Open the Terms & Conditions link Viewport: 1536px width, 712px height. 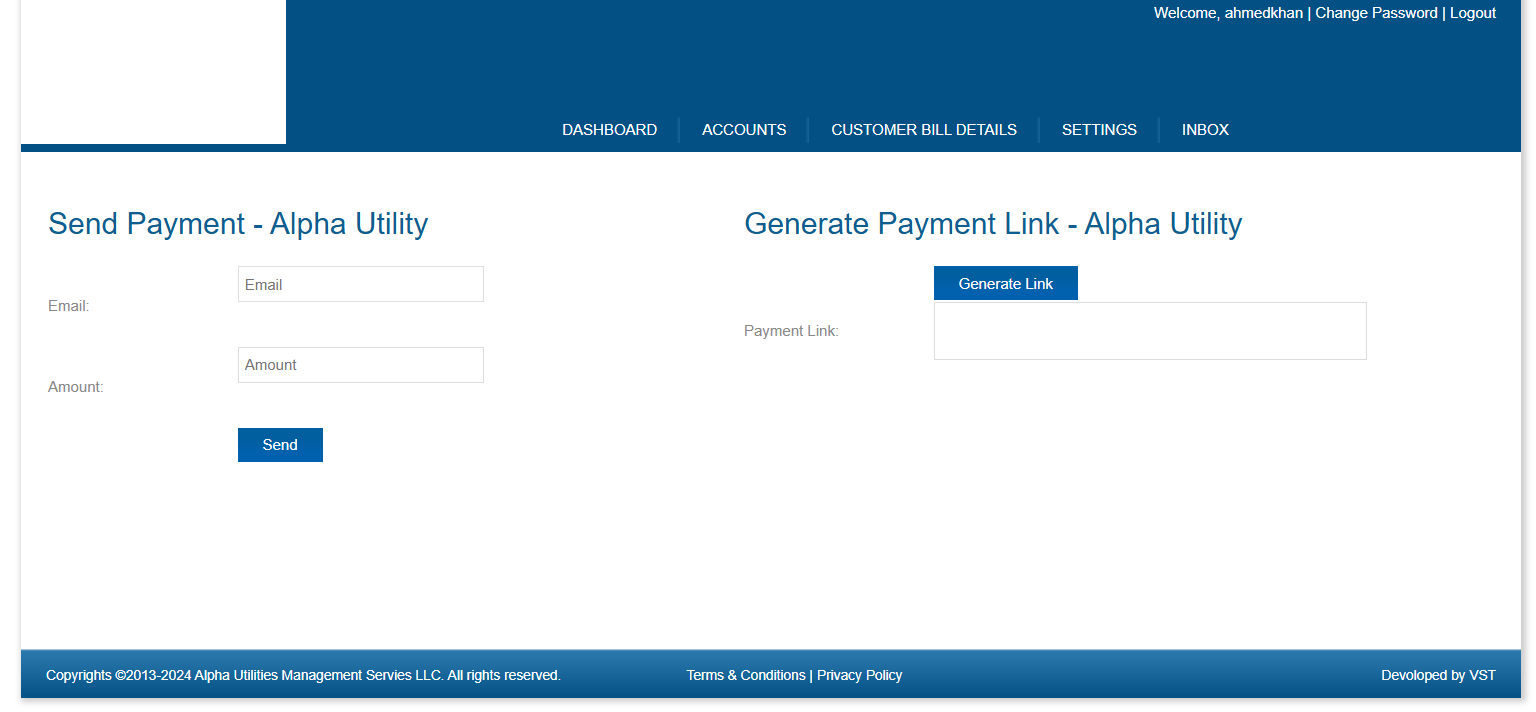[x=745, y=675]
